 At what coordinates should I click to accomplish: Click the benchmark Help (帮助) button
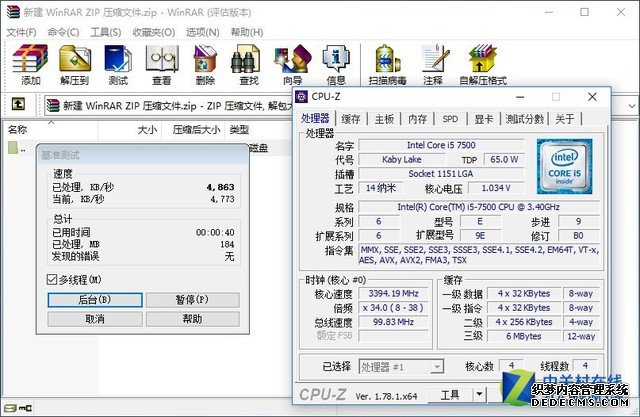(192, 319)
